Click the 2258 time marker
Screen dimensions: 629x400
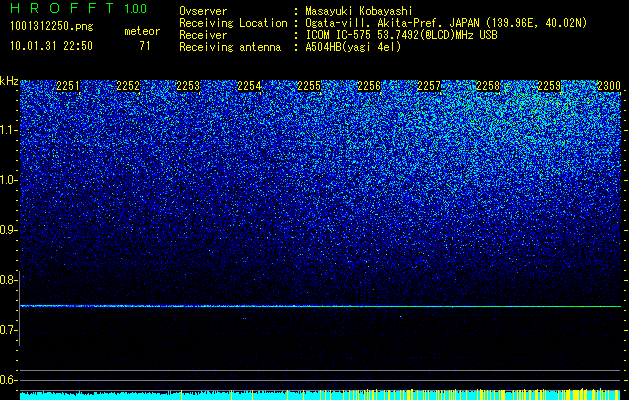488,86
